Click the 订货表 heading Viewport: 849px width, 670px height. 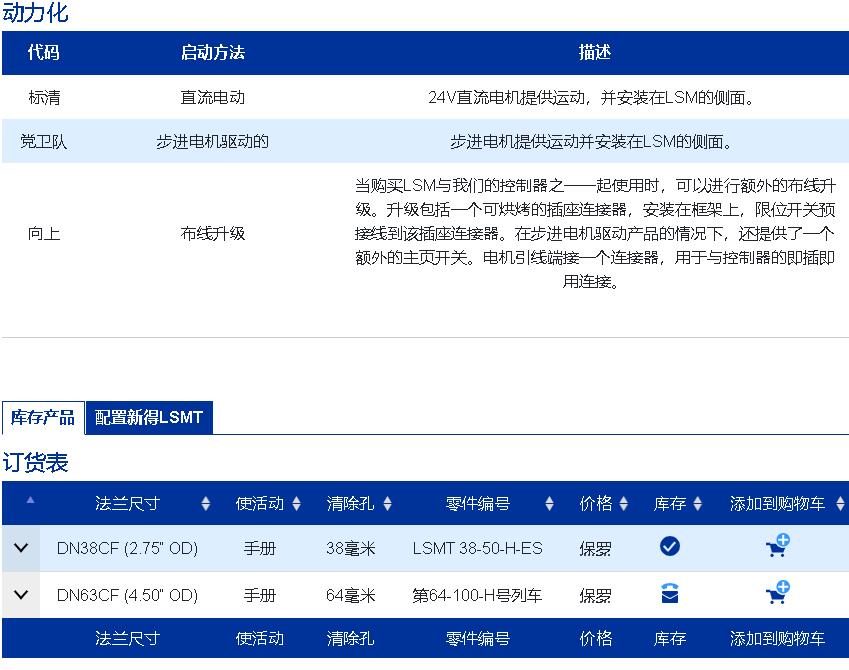pyautogui.click(x=35, y=463)
